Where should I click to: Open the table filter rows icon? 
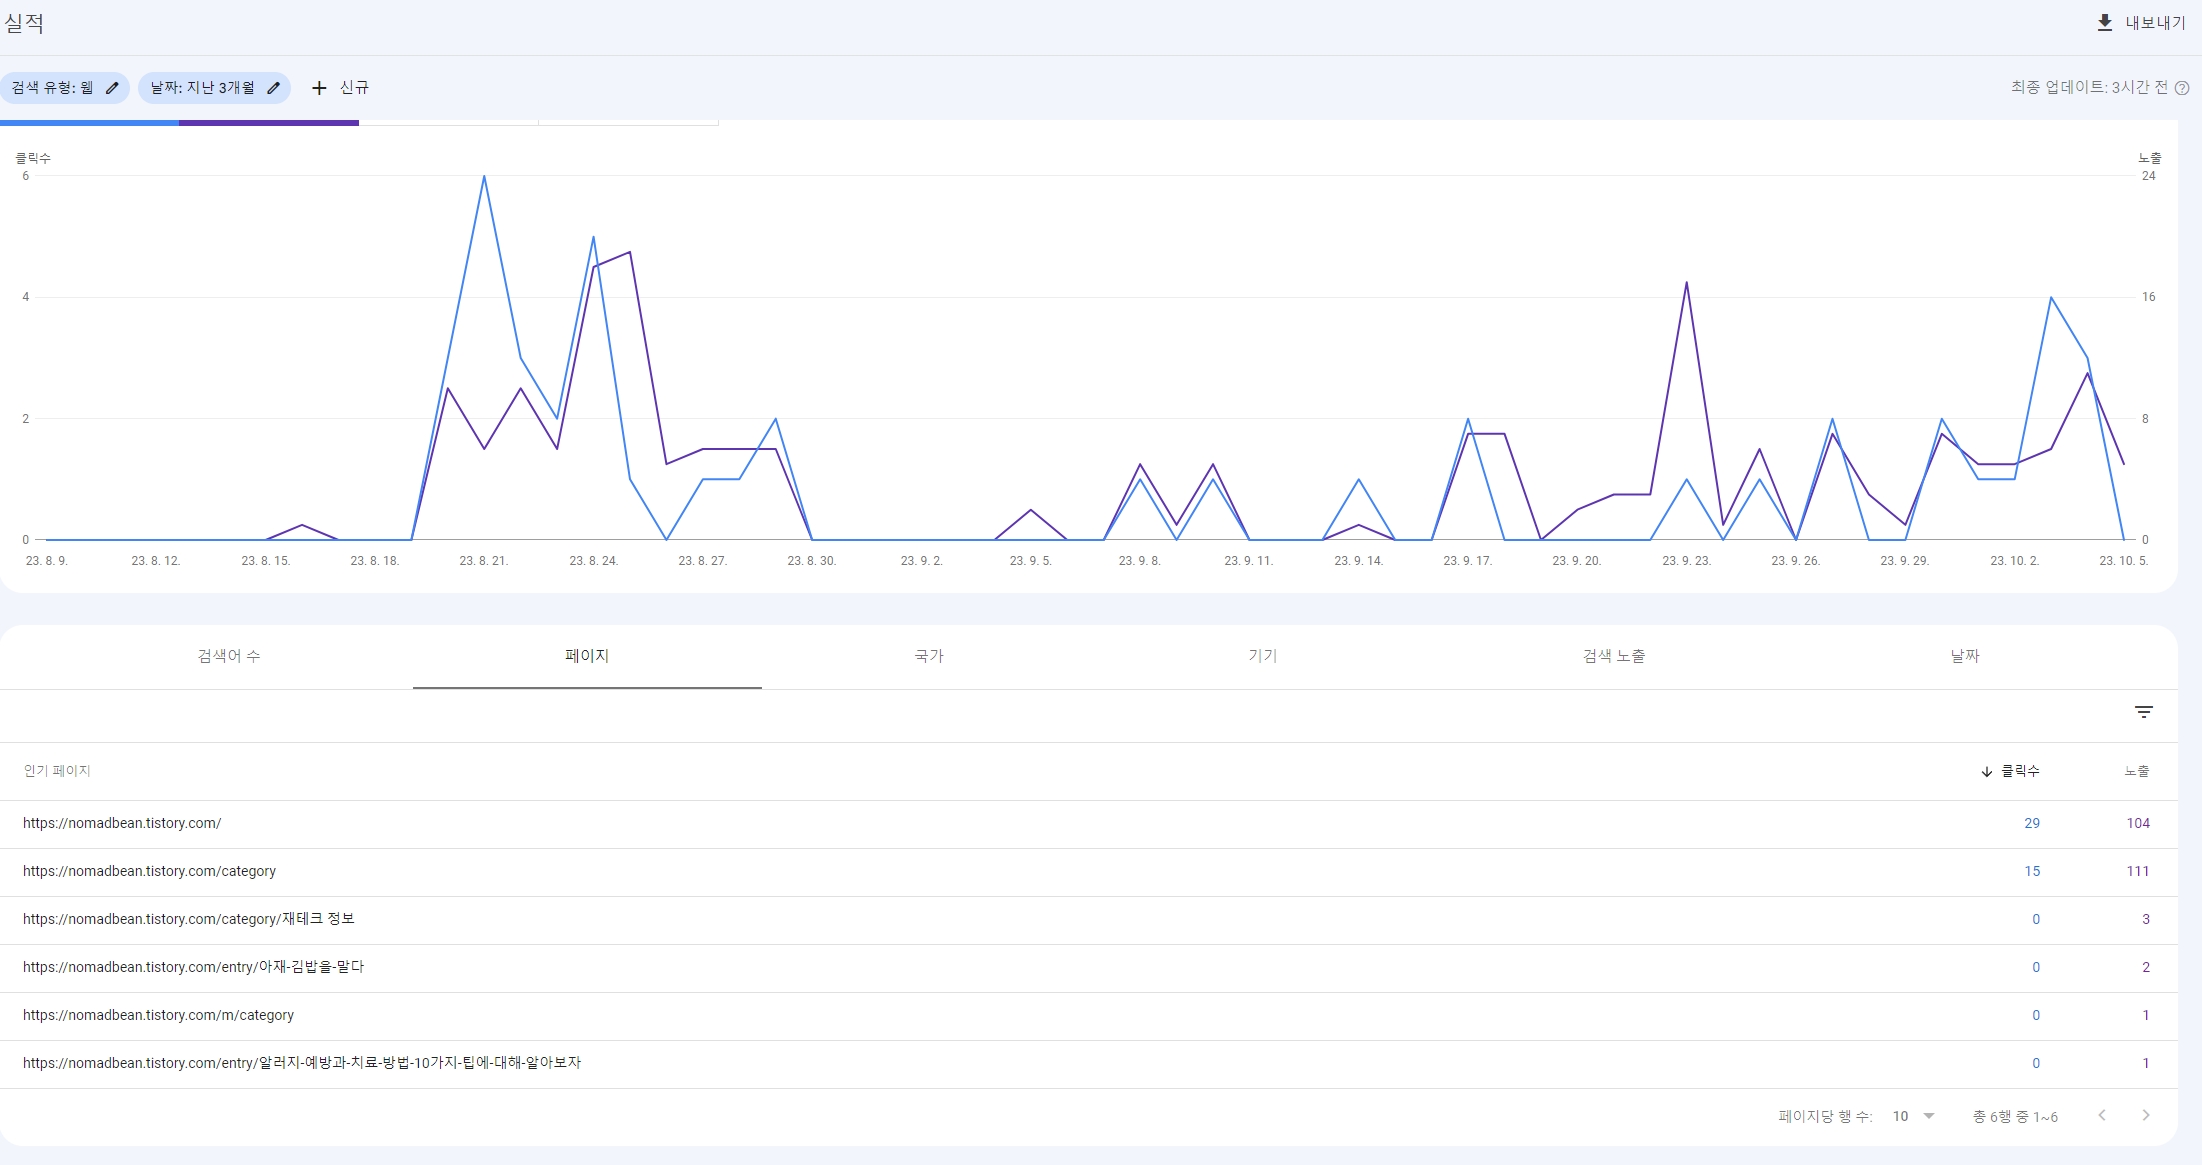(2144, 712)
